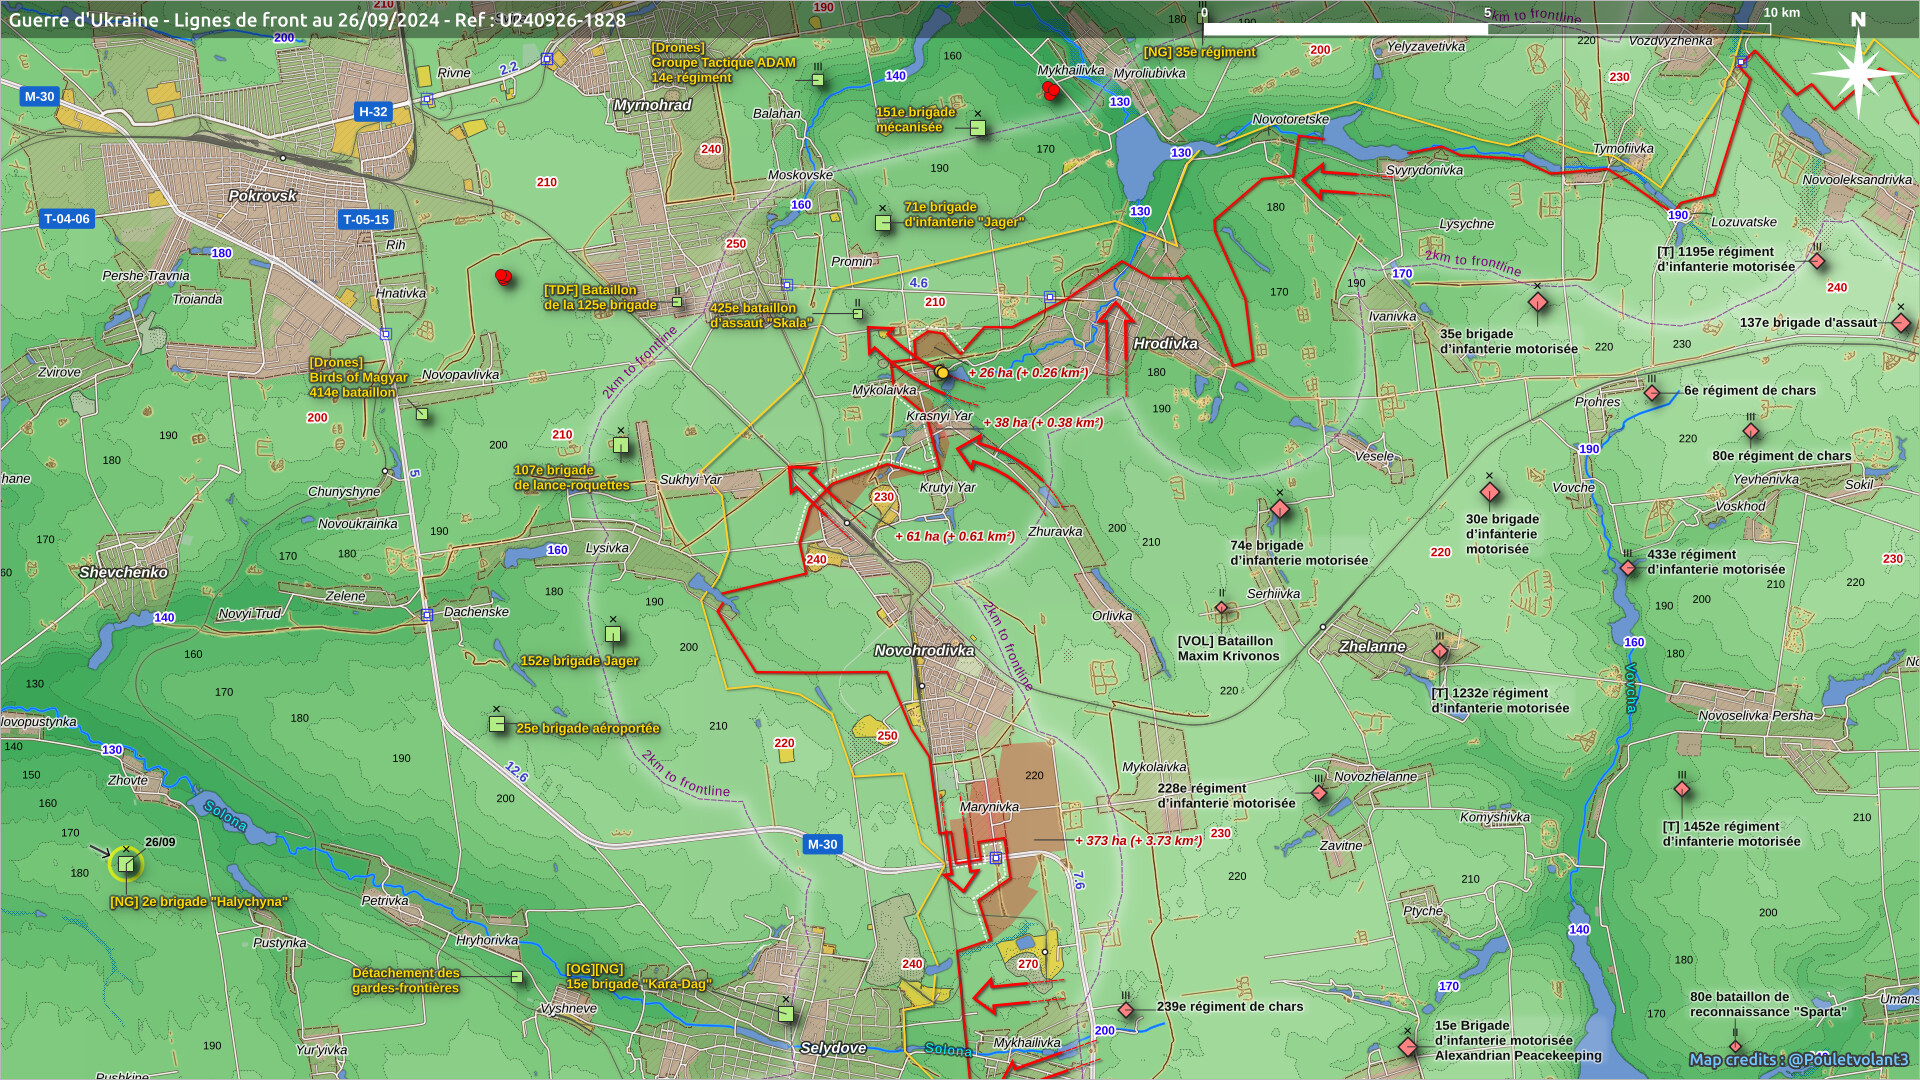Click the 151e brigade mécanisée unit square

pyautogui.click(x=978, y=128)
